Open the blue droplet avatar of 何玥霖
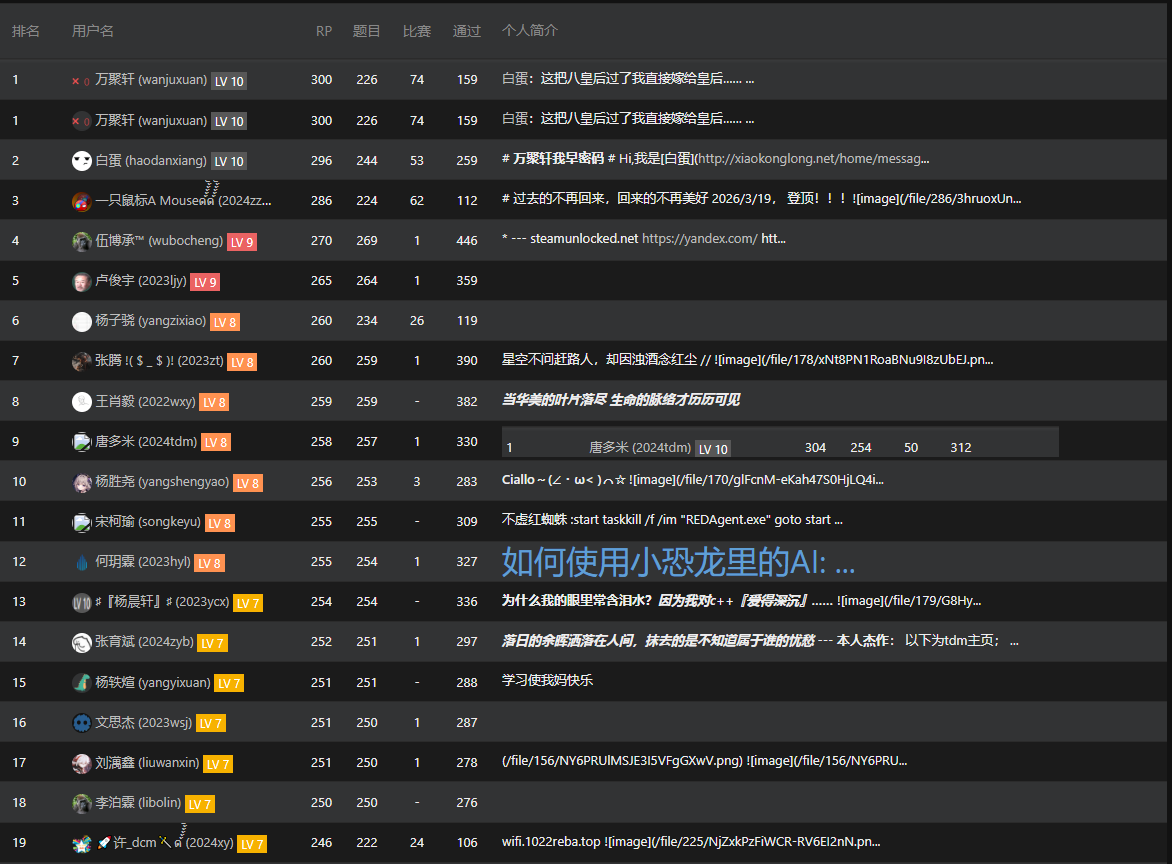Image resolution: width=1172 pixels, height=864 pixels. tap(81, 562)
